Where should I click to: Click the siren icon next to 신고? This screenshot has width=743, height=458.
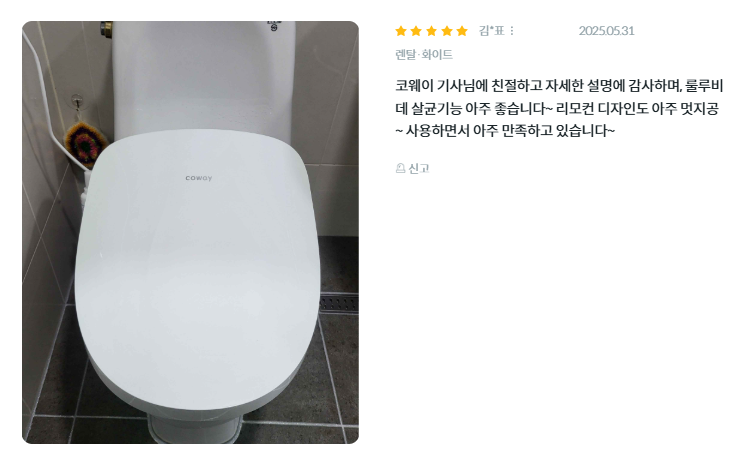(400, 168)
